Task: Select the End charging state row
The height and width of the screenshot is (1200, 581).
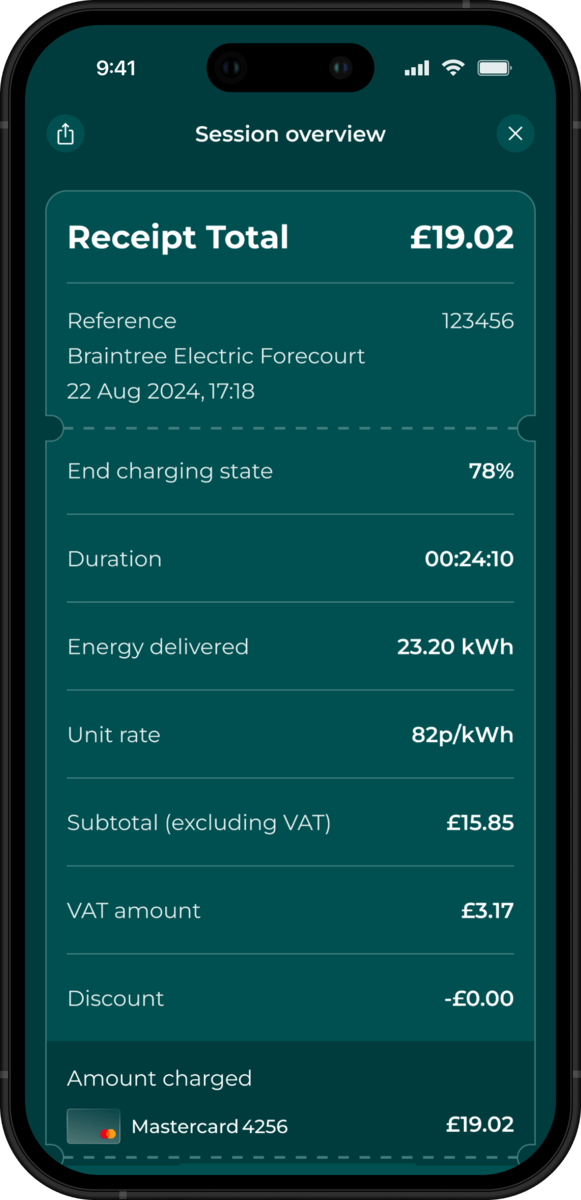Action: [290, 471]
